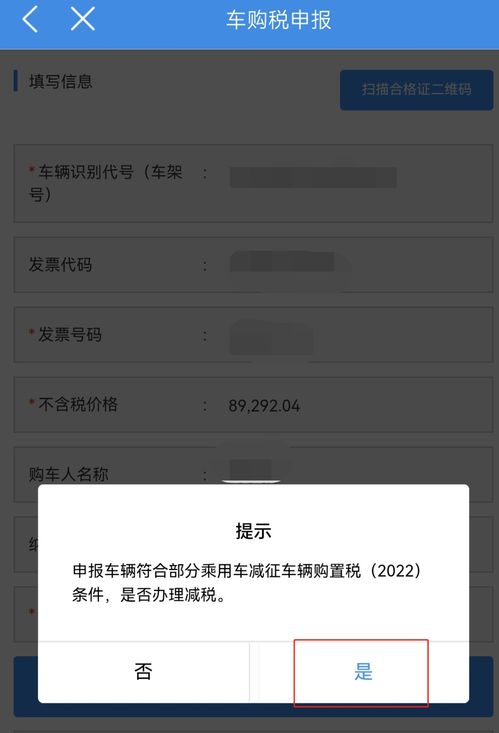The image size is (499, 733).
Task: Tap the dialog message about 减征车辆购置税
Action: tap(247, 582)
